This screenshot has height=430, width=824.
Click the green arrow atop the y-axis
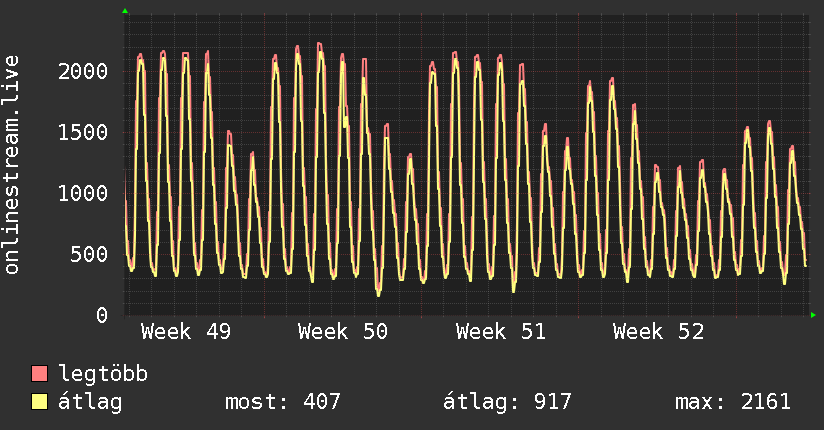pos(125,11)
